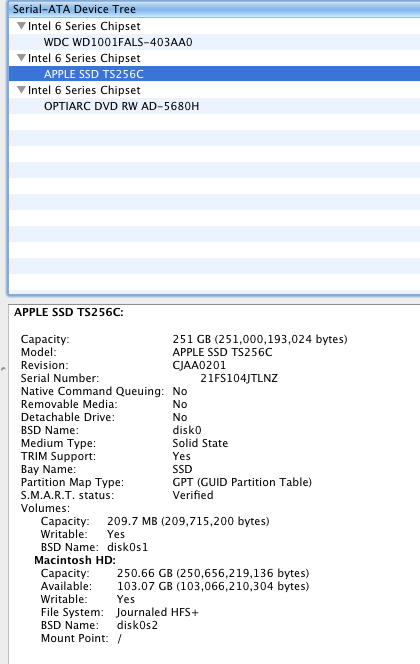This screenshot has height=664, width=420.
Task: Select the highlighted APPLE SSD TS256C tree row
Action: 214,74
